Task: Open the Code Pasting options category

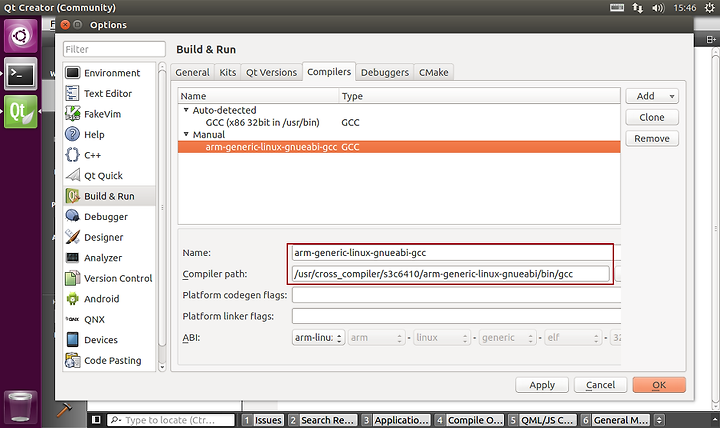Action: pos(109,360)
